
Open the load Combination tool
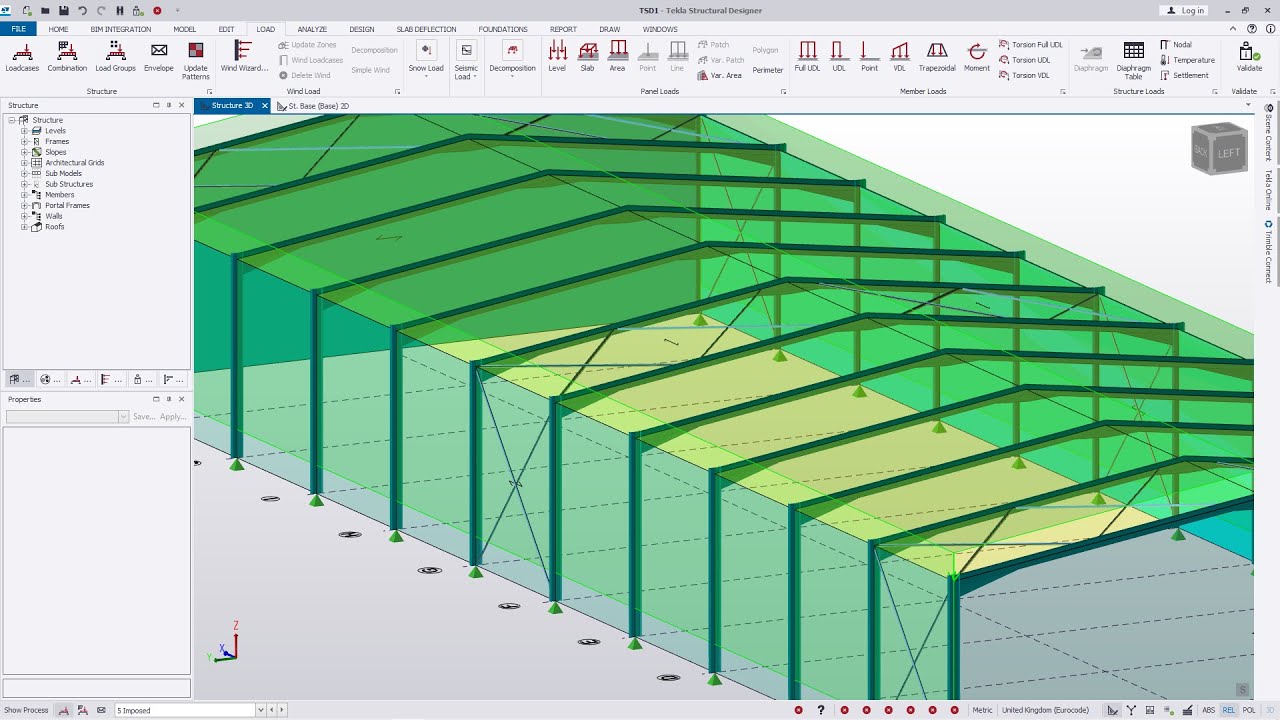67,57
